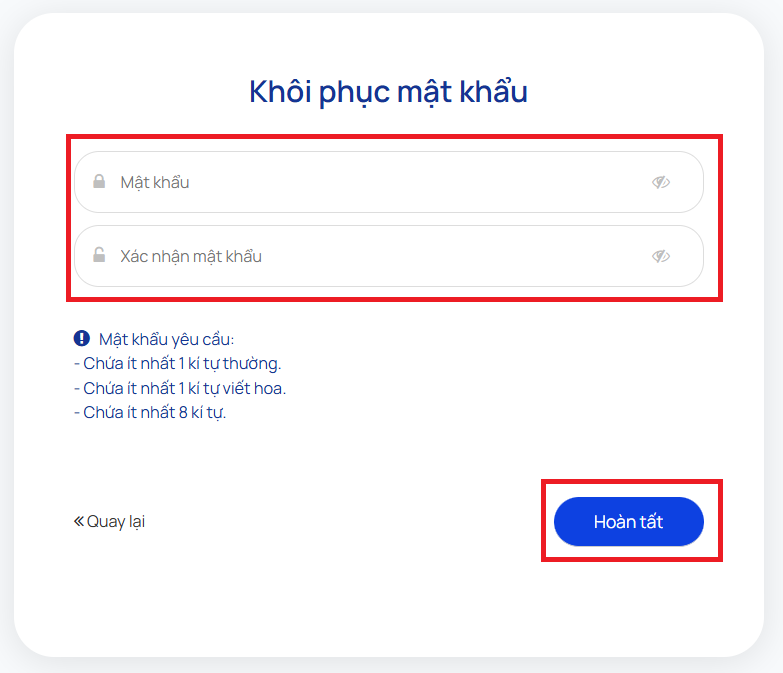This screenshot has width=783, height=673.
Task: Click the Hoàn tất button
Action: coord(629,522)
